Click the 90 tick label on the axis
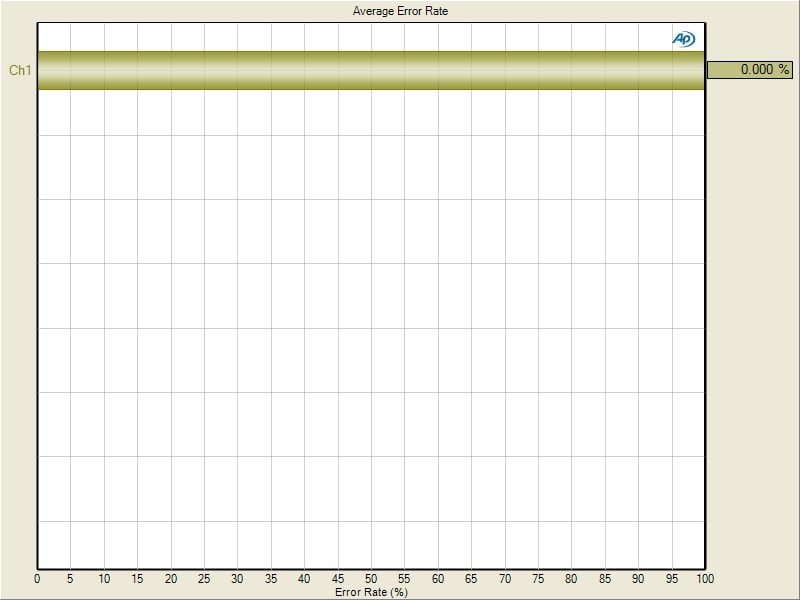This screenshot has height=600, width=800. pos(638,578)
